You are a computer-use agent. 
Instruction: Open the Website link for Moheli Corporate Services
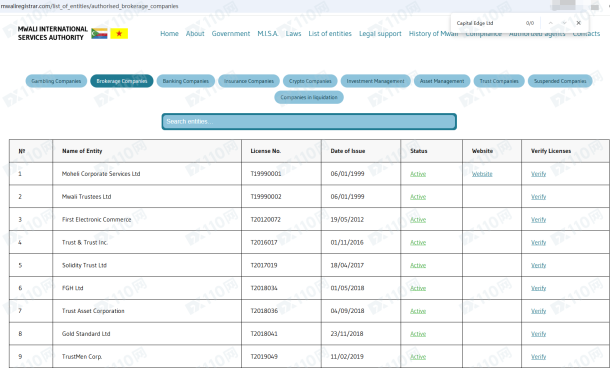click(482, 174)
